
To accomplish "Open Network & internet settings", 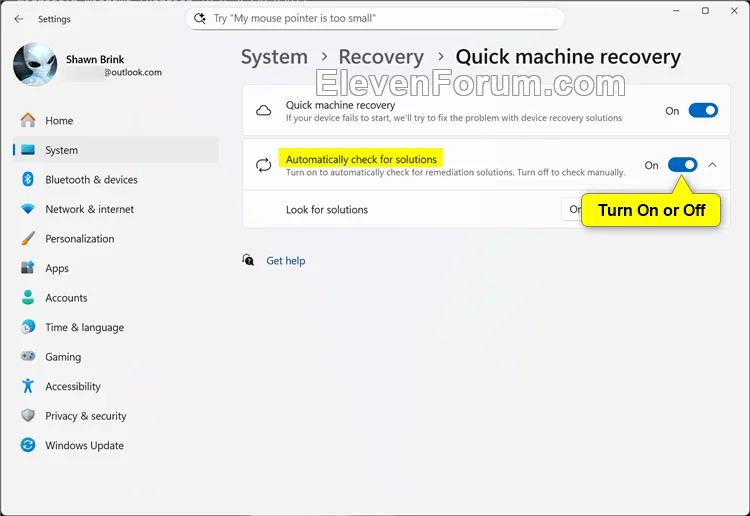I will click(116, 209).
